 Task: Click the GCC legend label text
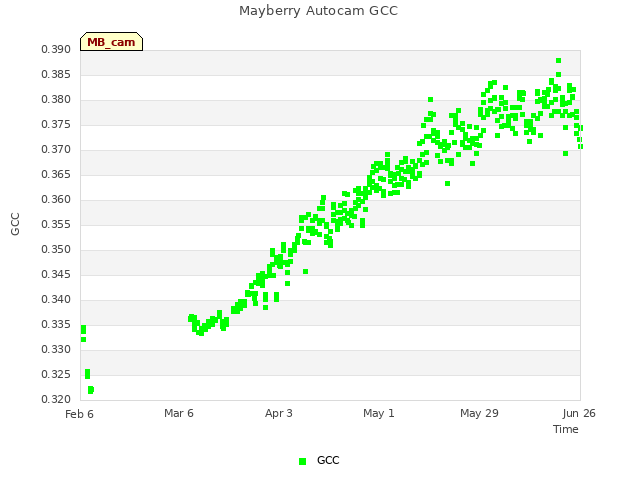(x=328, y=460)
